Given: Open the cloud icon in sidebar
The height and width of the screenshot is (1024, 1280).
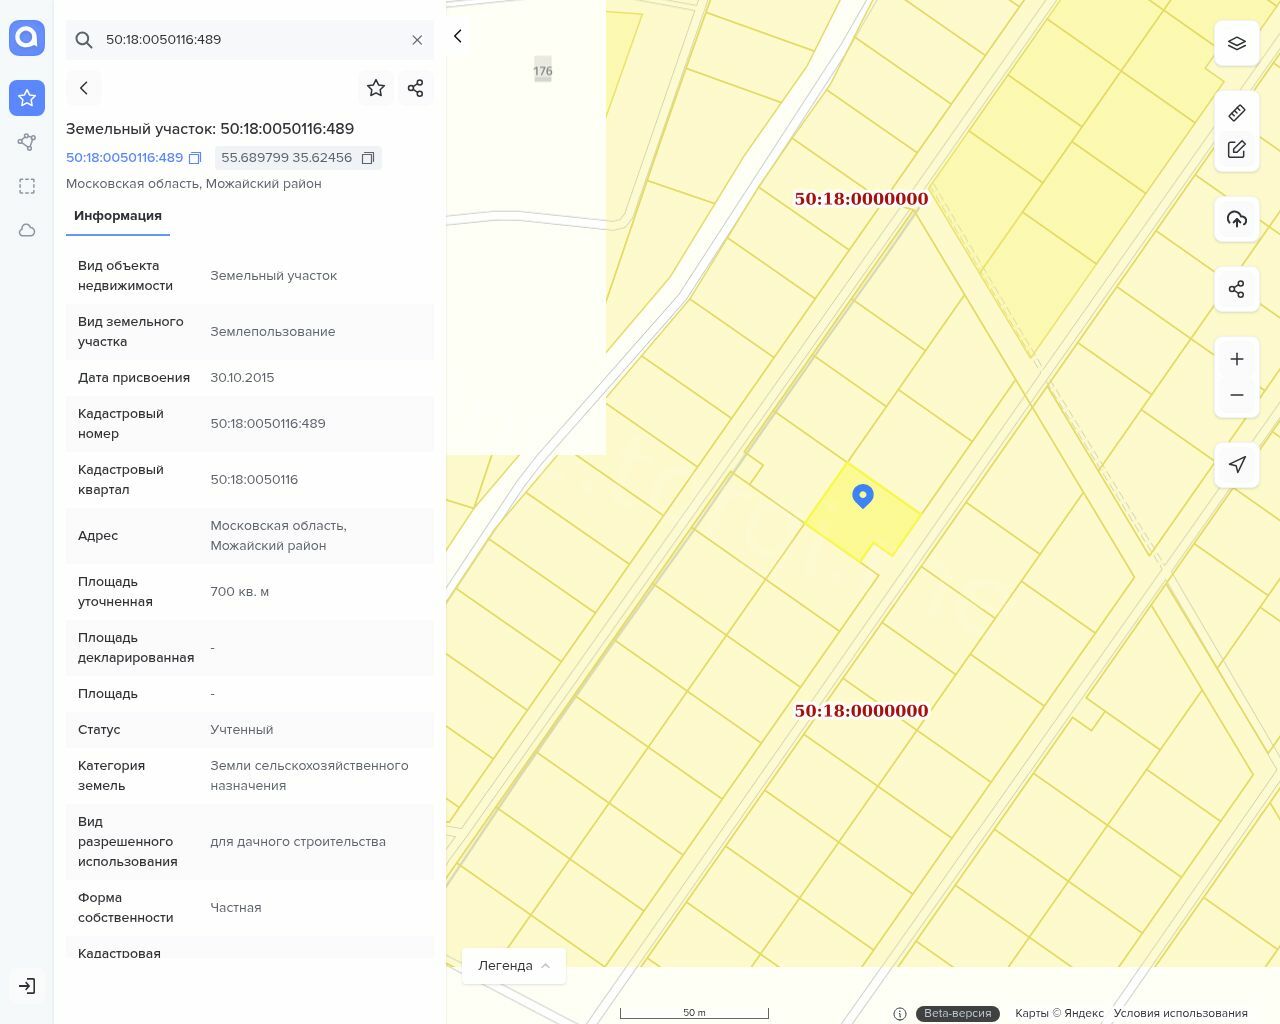Looking at the screenshot, I should pos(27,230).
